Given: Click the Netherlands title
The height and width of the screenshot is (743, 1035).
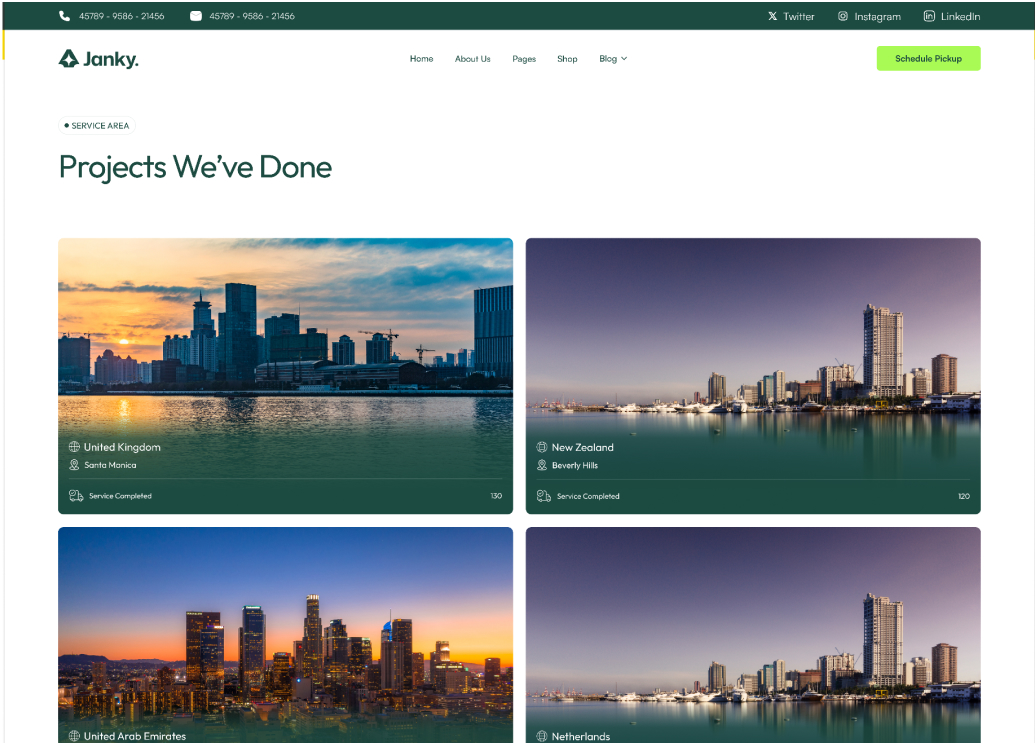Looking at the screenshot, I should pos(581,736).
